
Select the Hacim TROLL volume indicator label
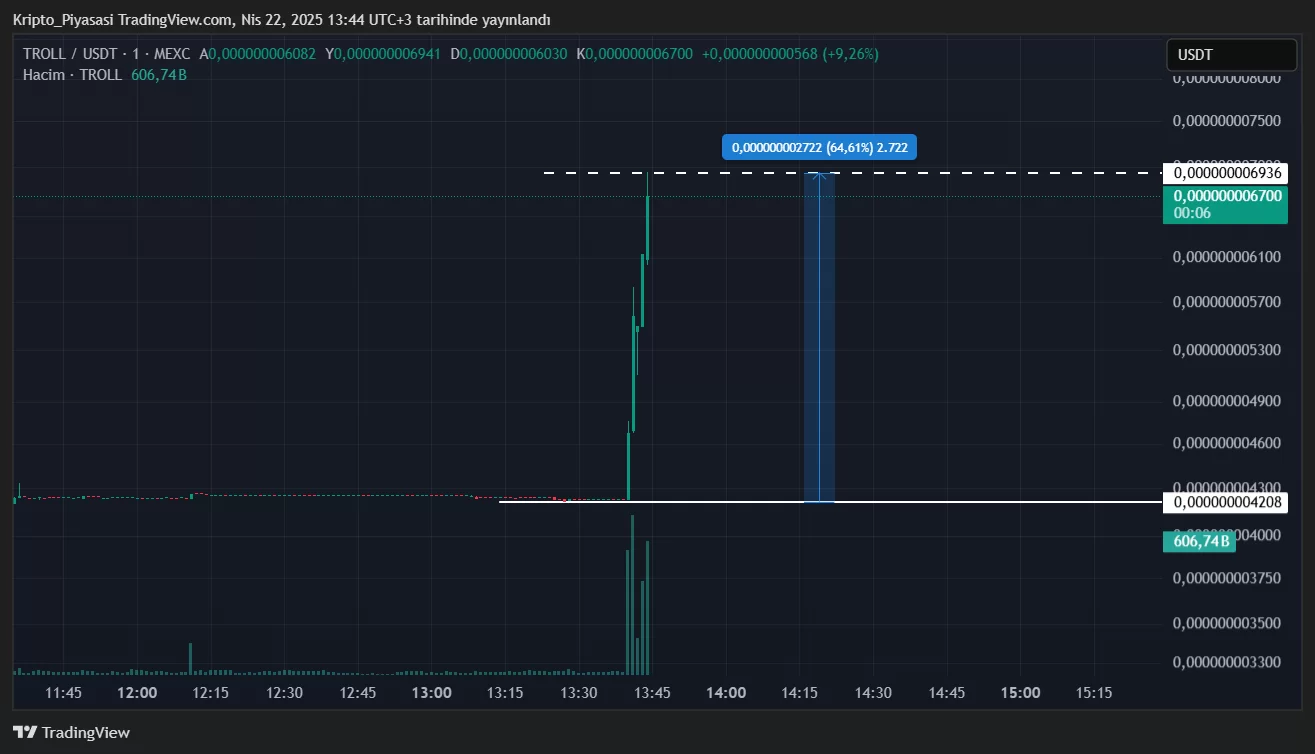point(72,75)
